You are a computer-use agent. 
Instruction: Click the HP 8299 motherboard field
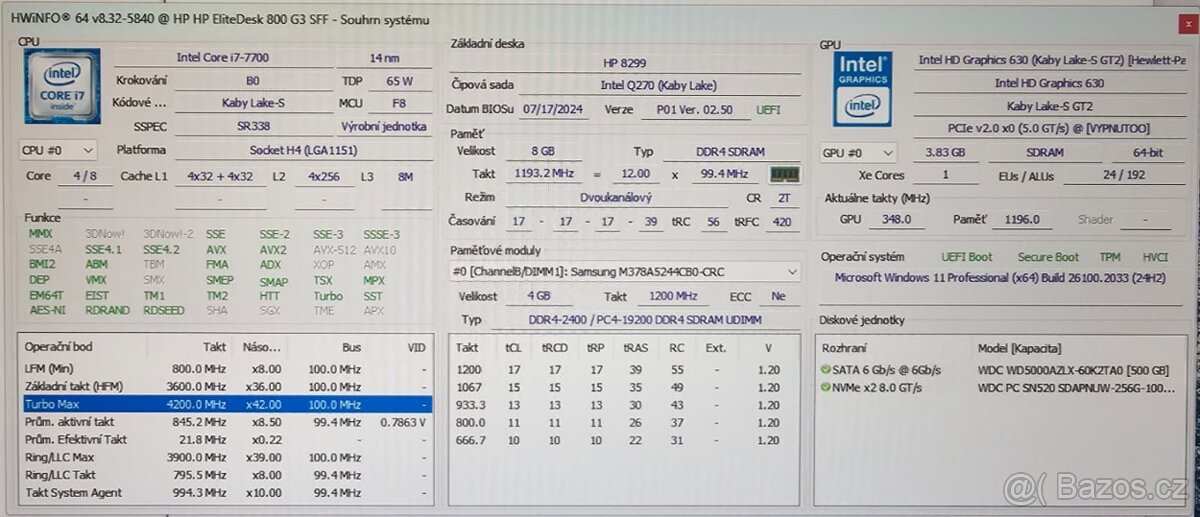click(625, 63)
